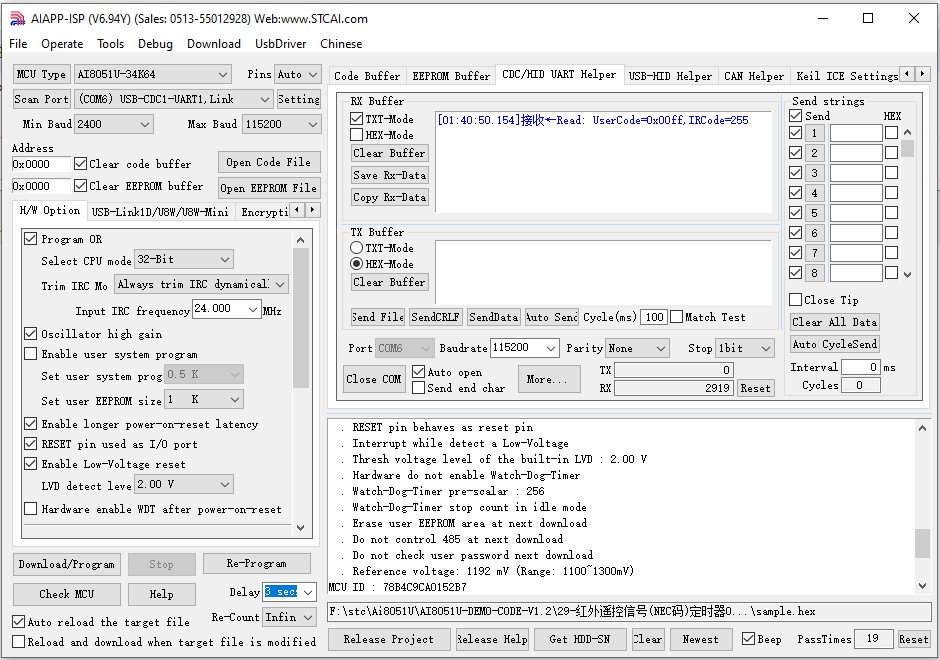The height and width of the screenshot is (660, 940).
Task: Click the AIAPP-ISP app icon in title bar
Action: click(x=18, y=19)
